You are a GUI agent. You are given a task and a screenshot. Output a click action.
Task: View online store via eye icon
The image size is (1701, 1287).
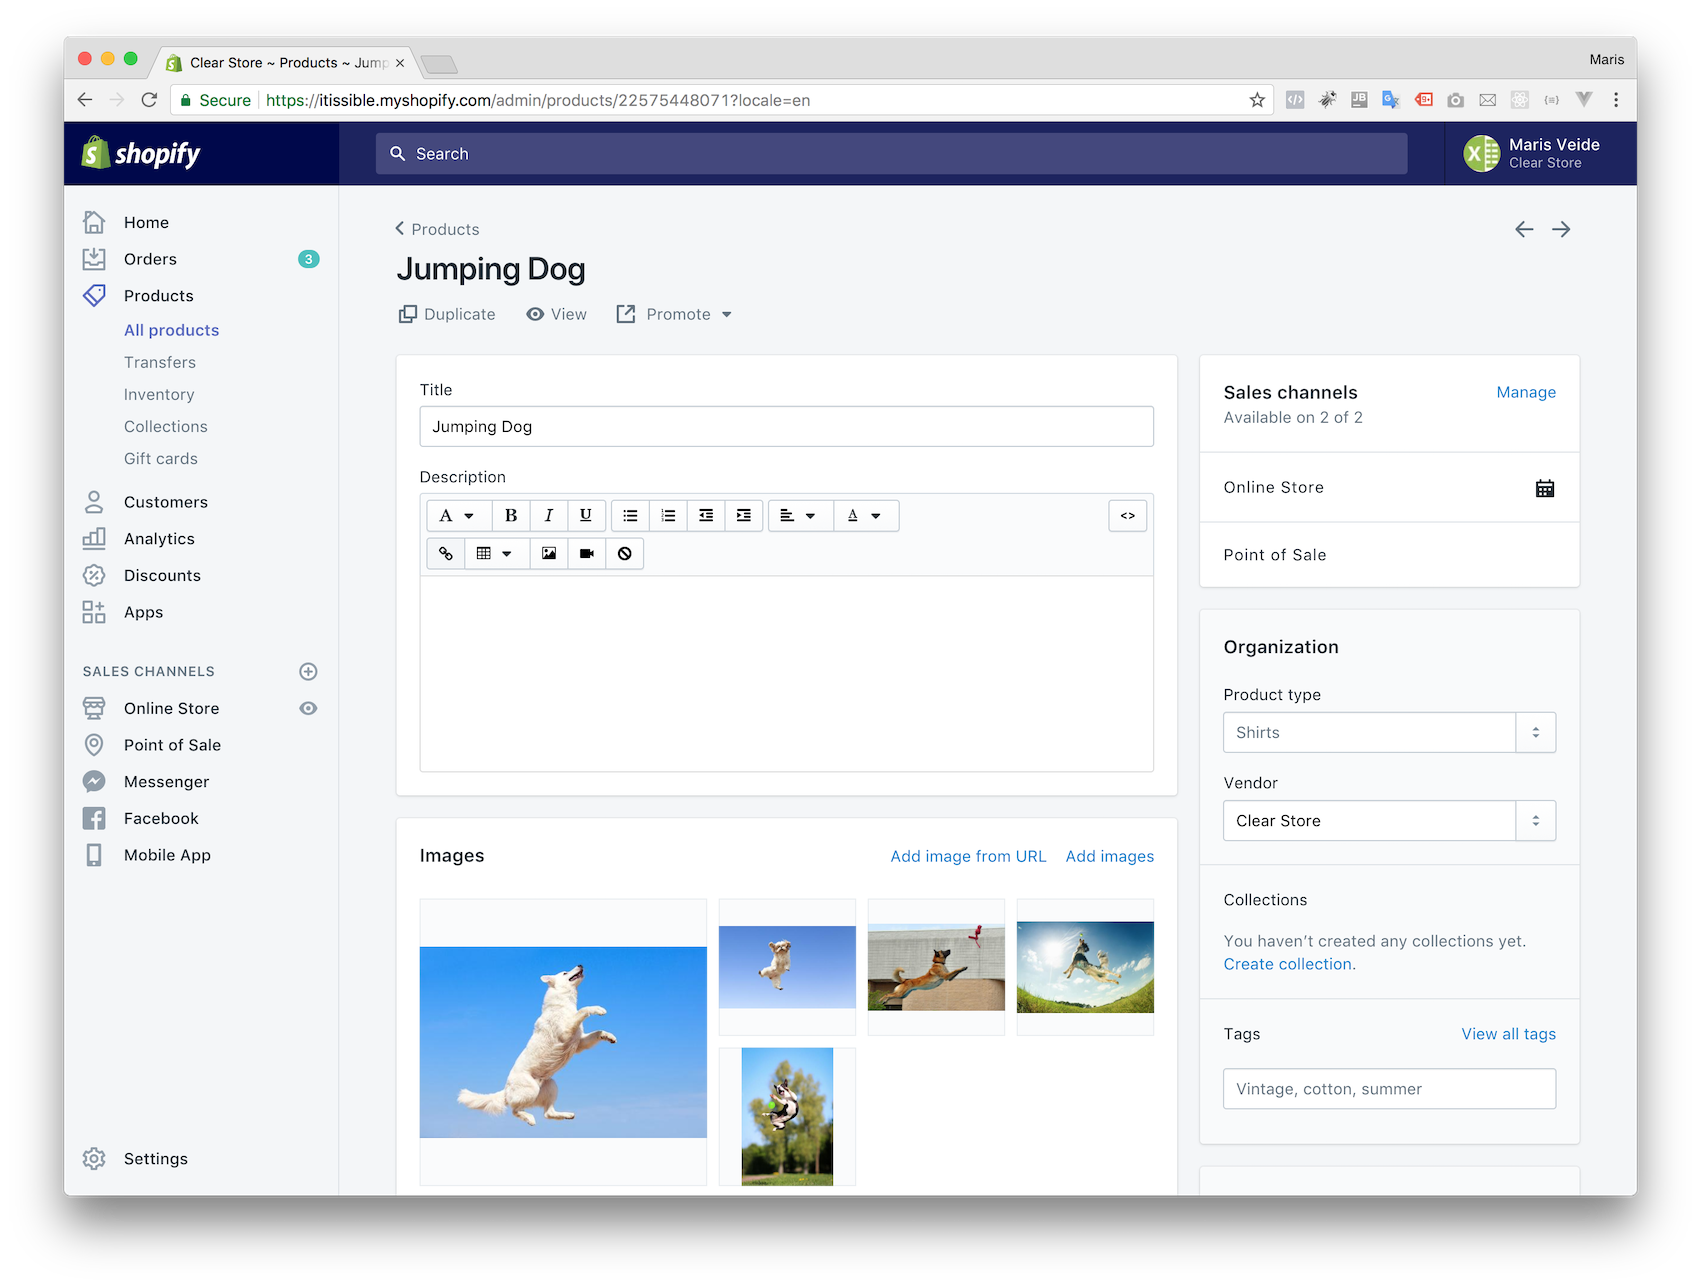click(308, 709)
